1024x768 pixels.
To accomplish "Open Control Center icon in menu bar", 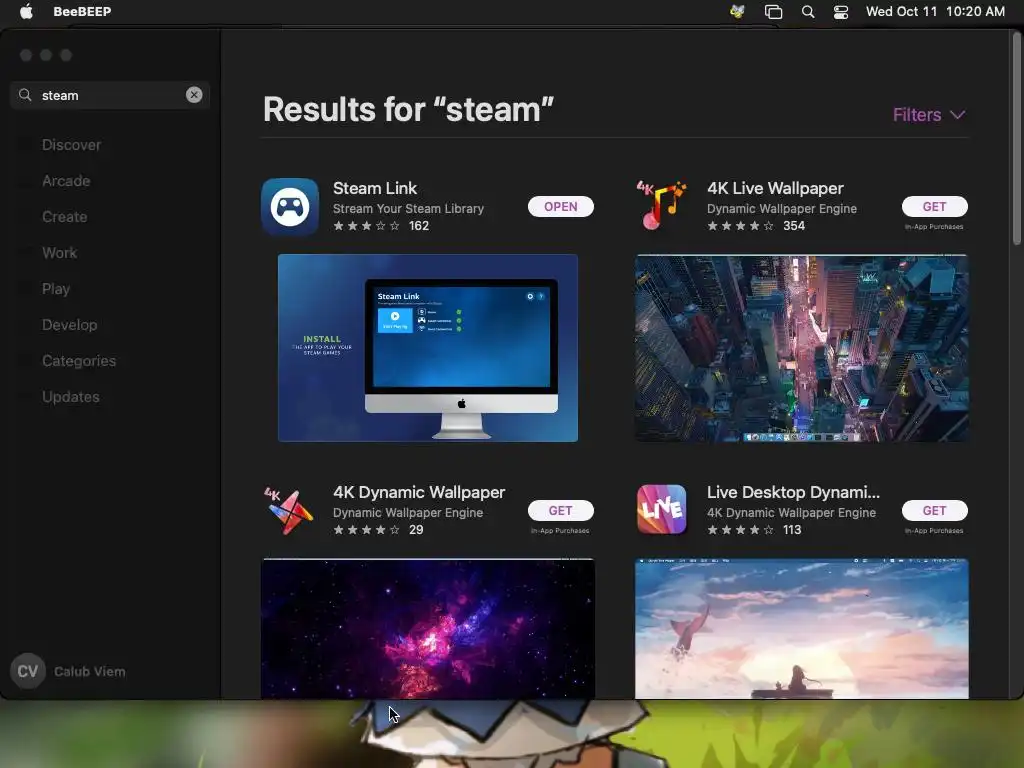I will [841, 11].
